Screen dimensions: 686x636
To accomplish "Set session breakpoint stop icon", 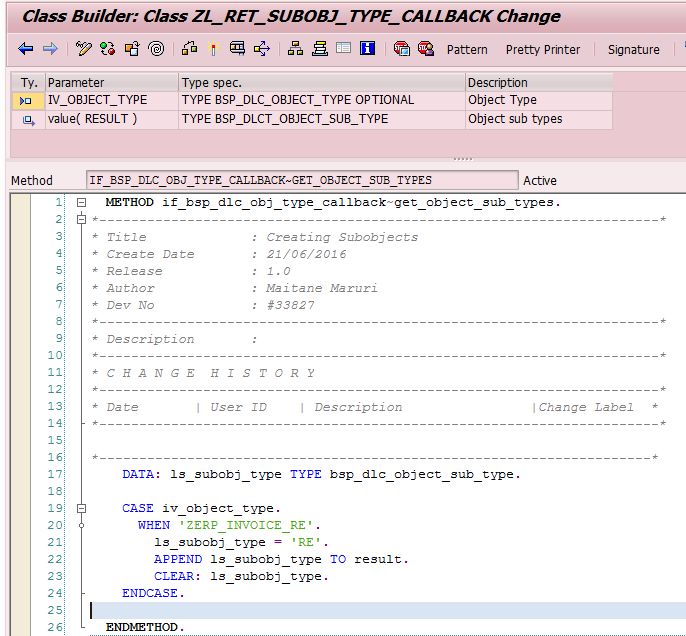I will (402, 49).
